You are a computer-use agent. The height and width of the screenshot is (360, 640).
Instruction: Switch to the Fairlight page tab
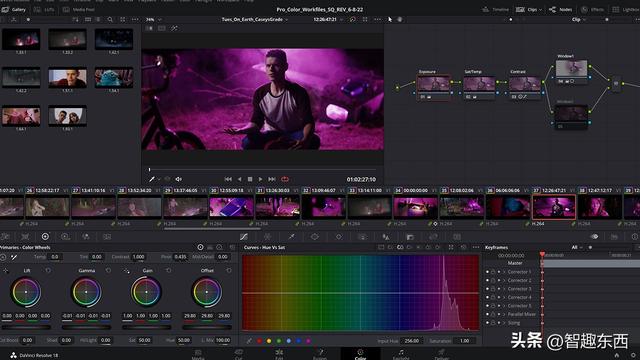(401, 354)
